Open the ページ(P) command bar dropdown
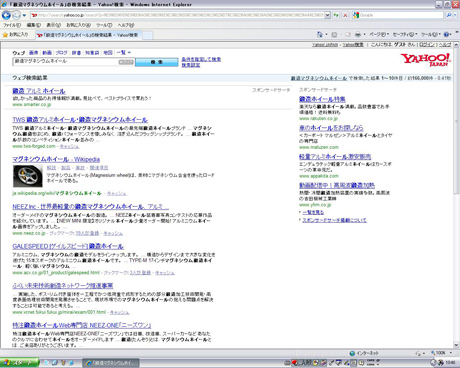Screen dimensions: 460x368 click(x=379, y=34)
